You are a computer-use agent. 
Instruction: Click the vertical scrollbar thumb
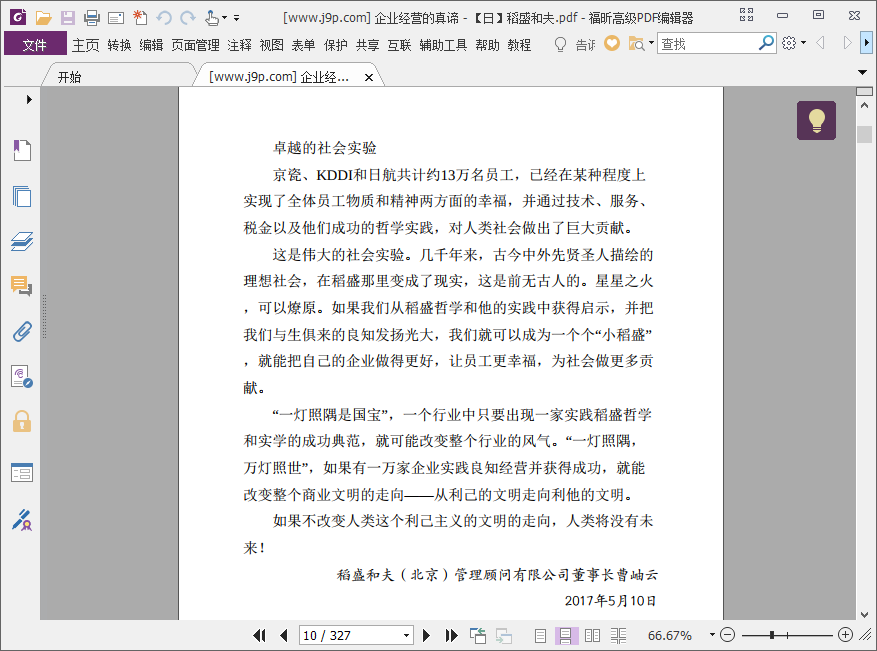[864, 134]
